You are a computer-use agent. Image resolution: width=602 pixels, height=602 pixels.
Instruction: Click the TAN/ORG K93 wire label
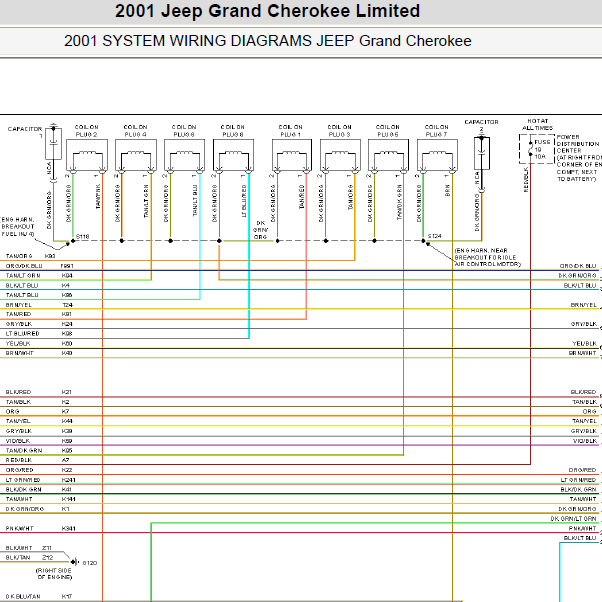coord(31,256)
